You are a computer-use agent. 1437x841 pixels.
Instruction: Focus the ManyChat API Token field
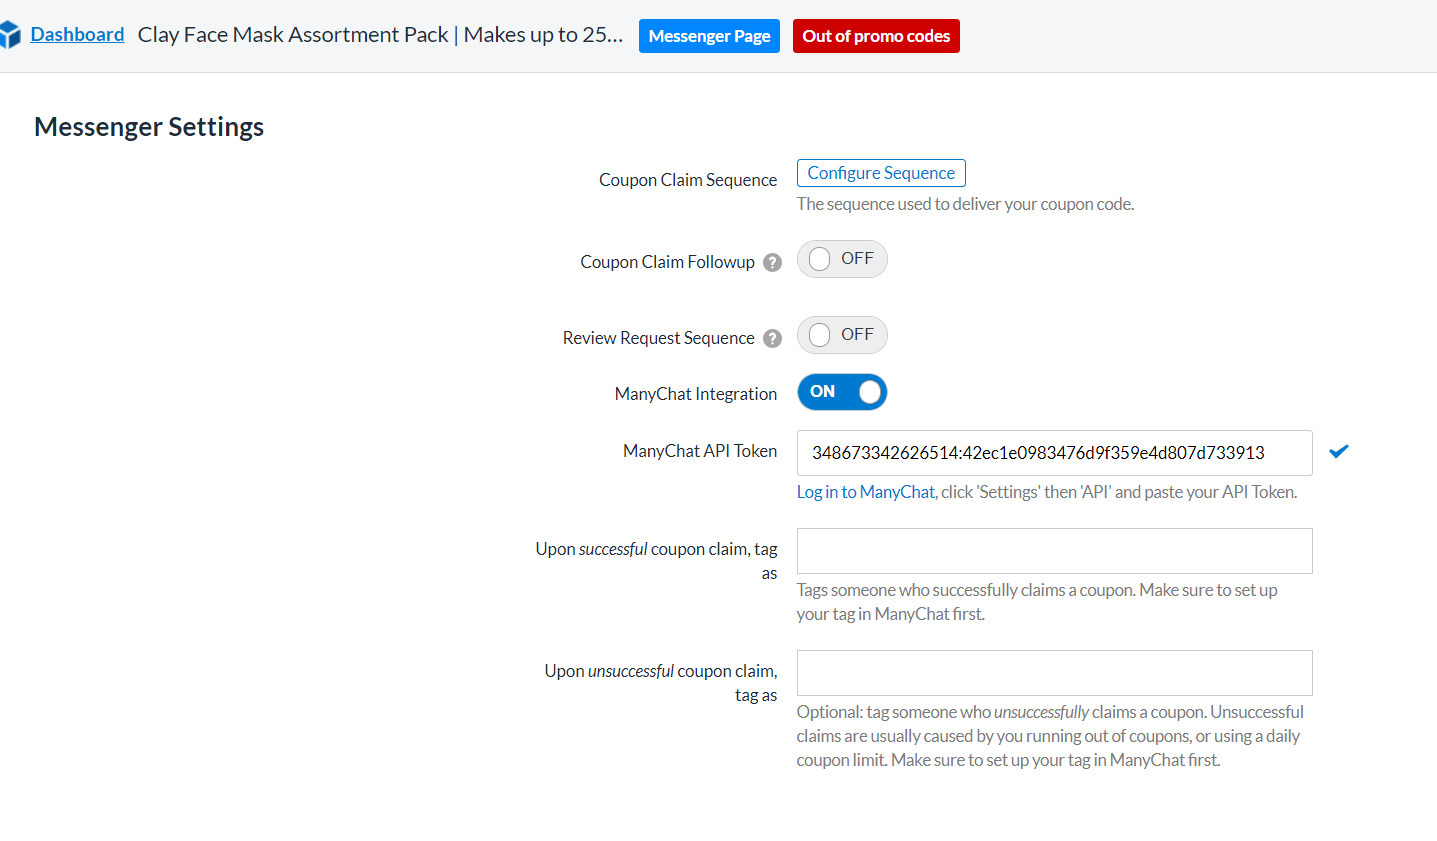point(1054,453)
